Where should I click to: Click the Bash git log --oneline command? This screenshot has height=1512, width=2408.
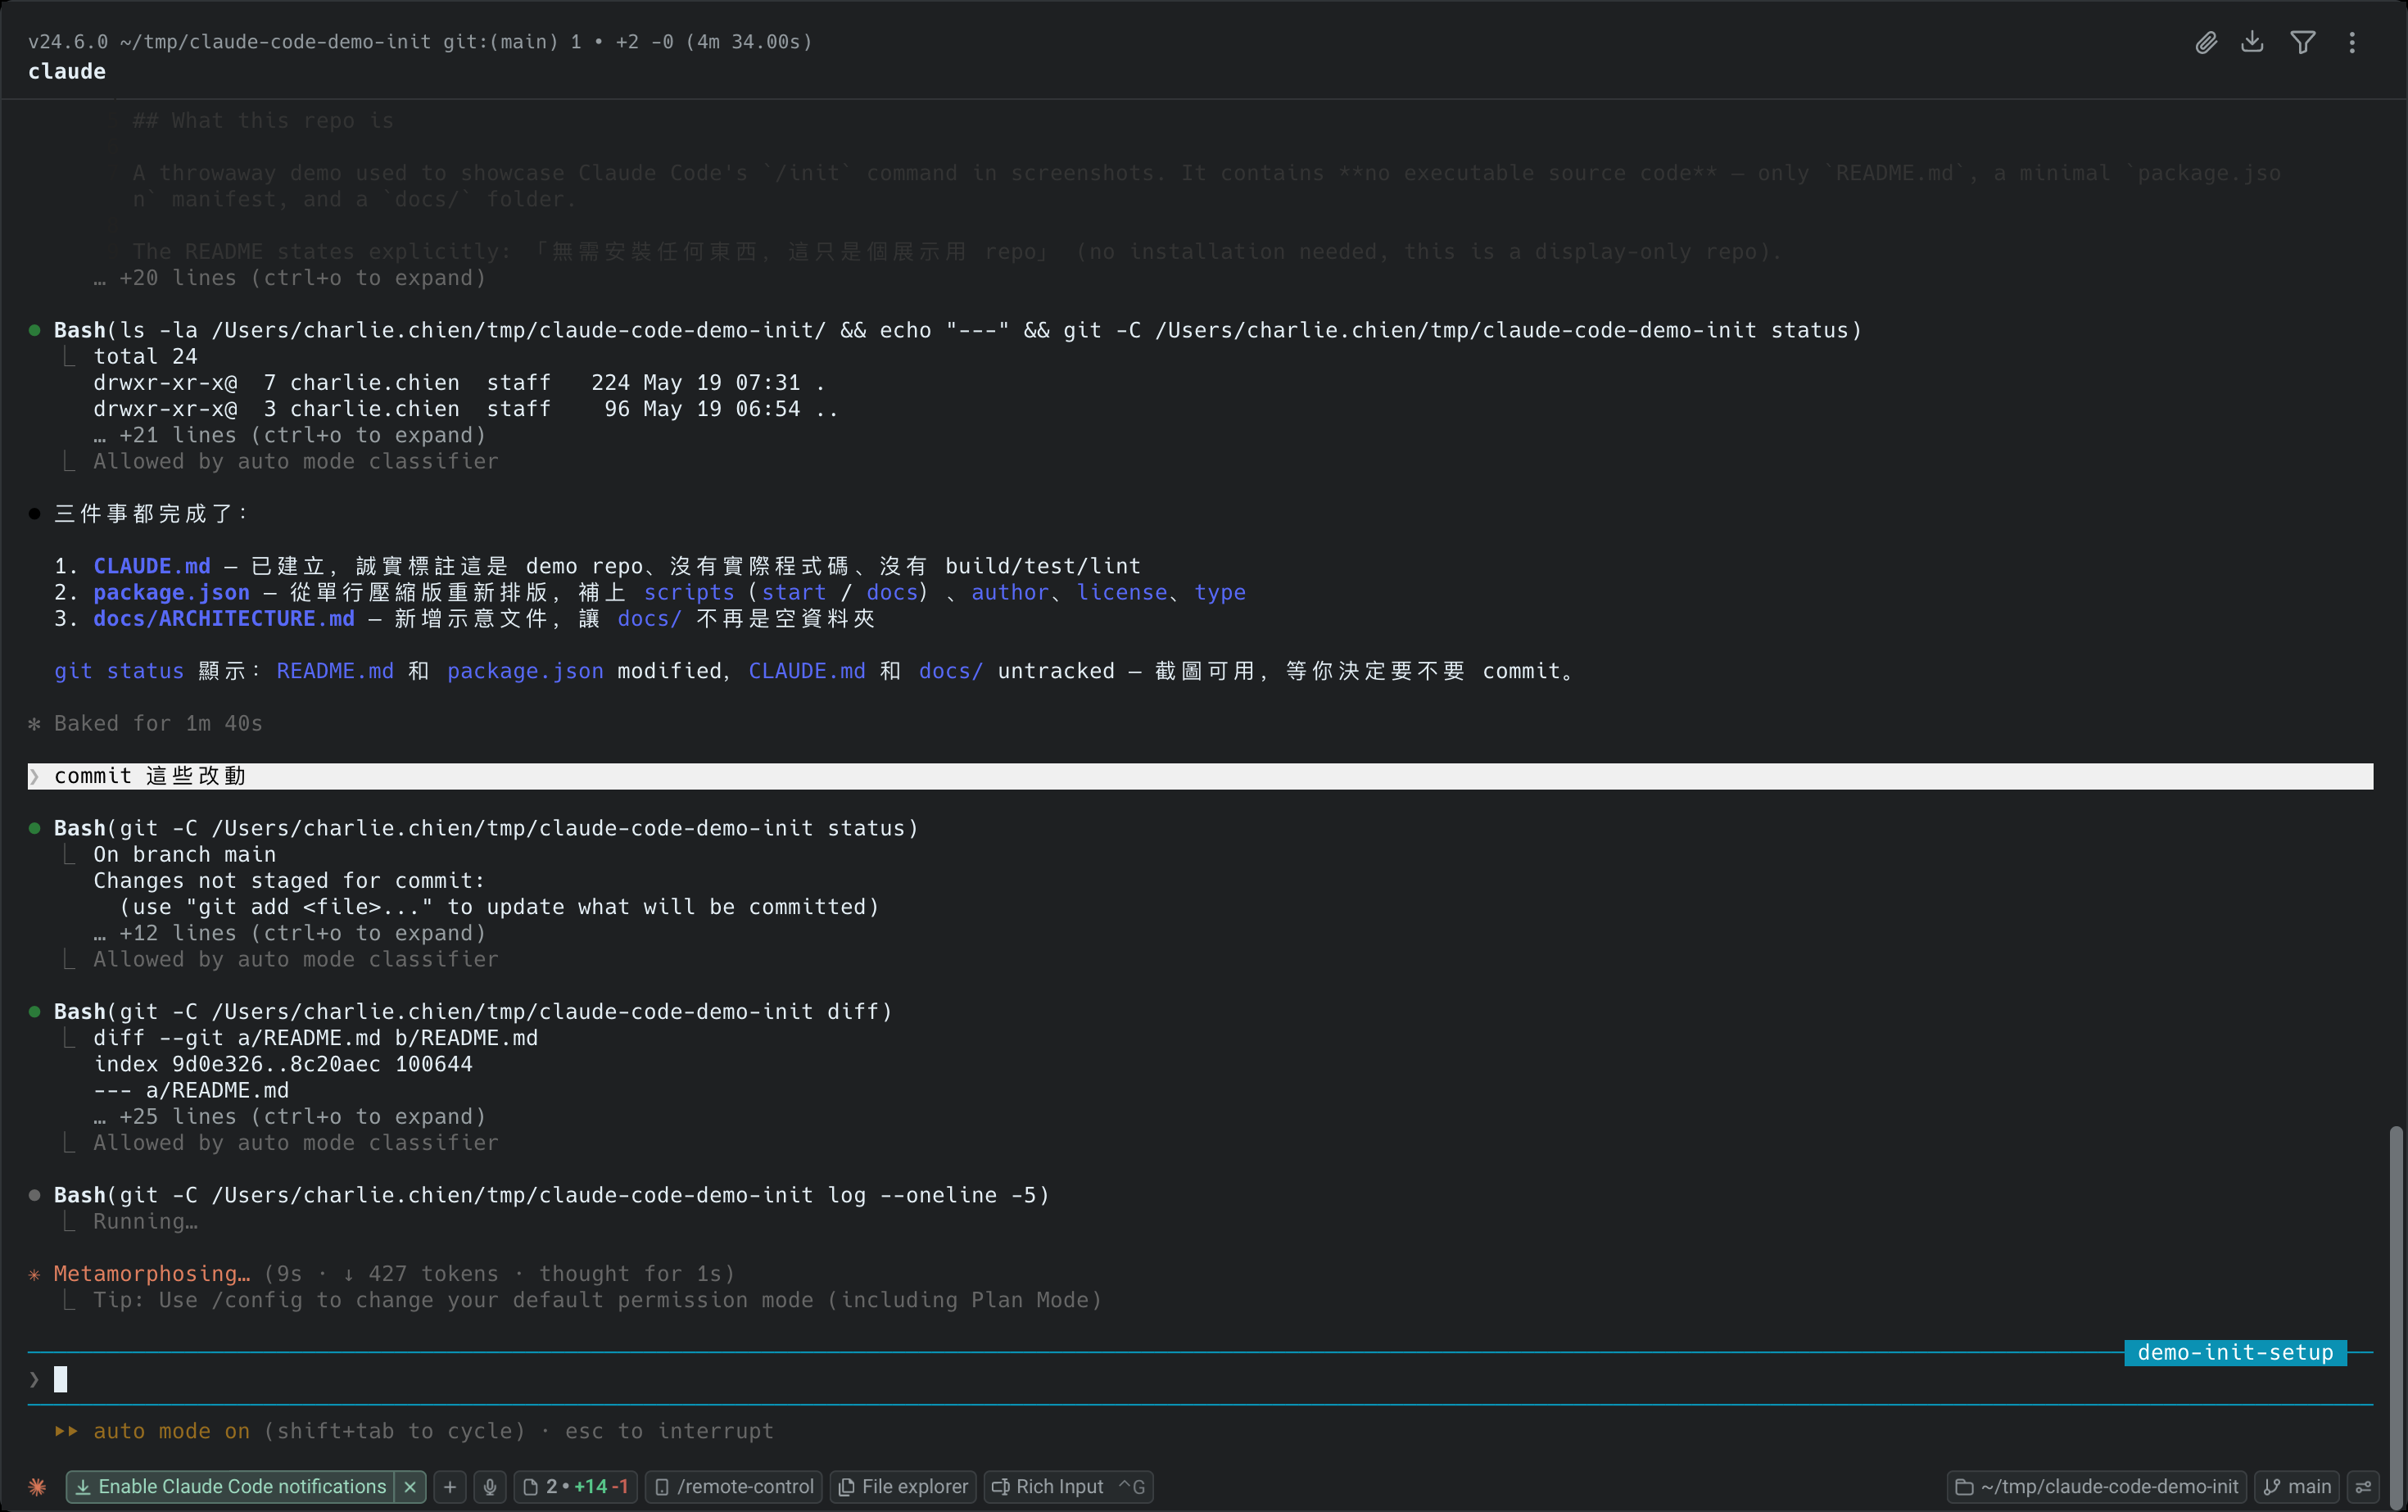[551, 1195]
